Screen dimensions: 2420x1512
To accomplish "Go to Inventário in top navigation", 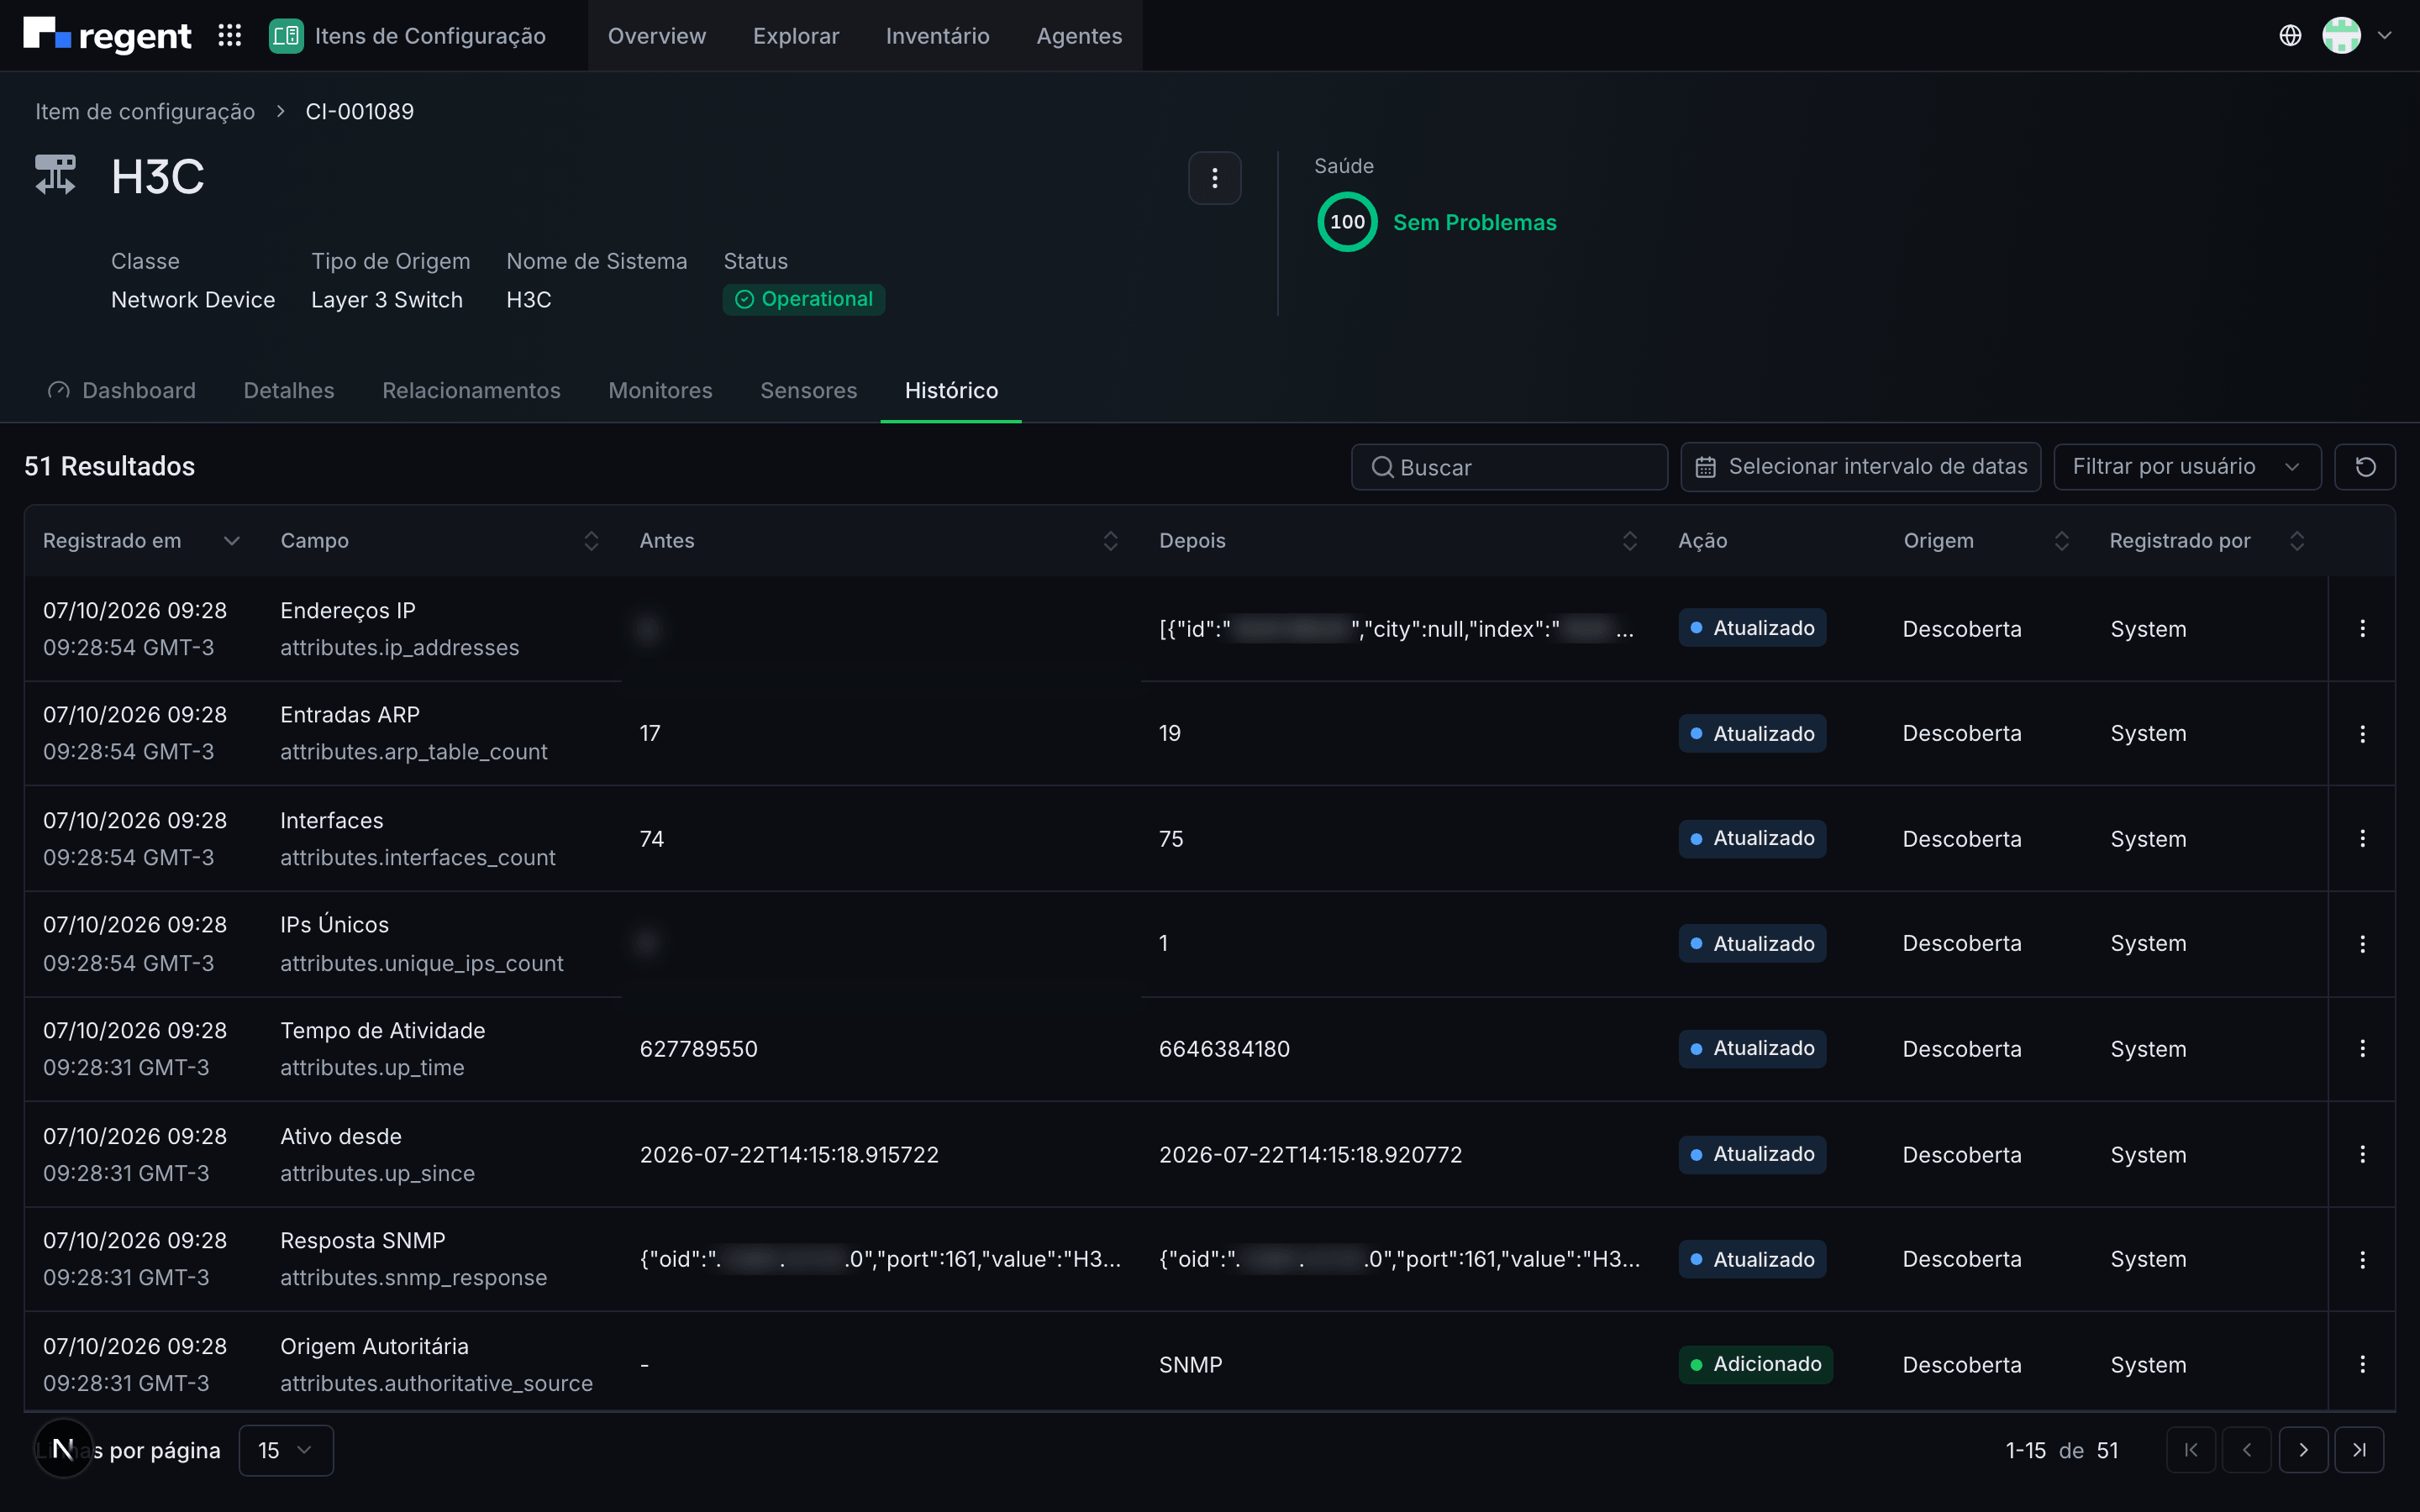I will 937,36.
